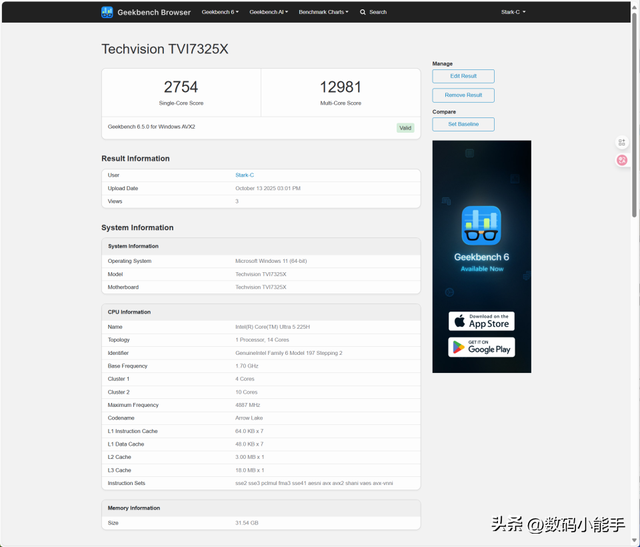640x547 pixels.
Task: Click the multi-core score 12981
Action: pyautogui.click(x=340, y=87)
